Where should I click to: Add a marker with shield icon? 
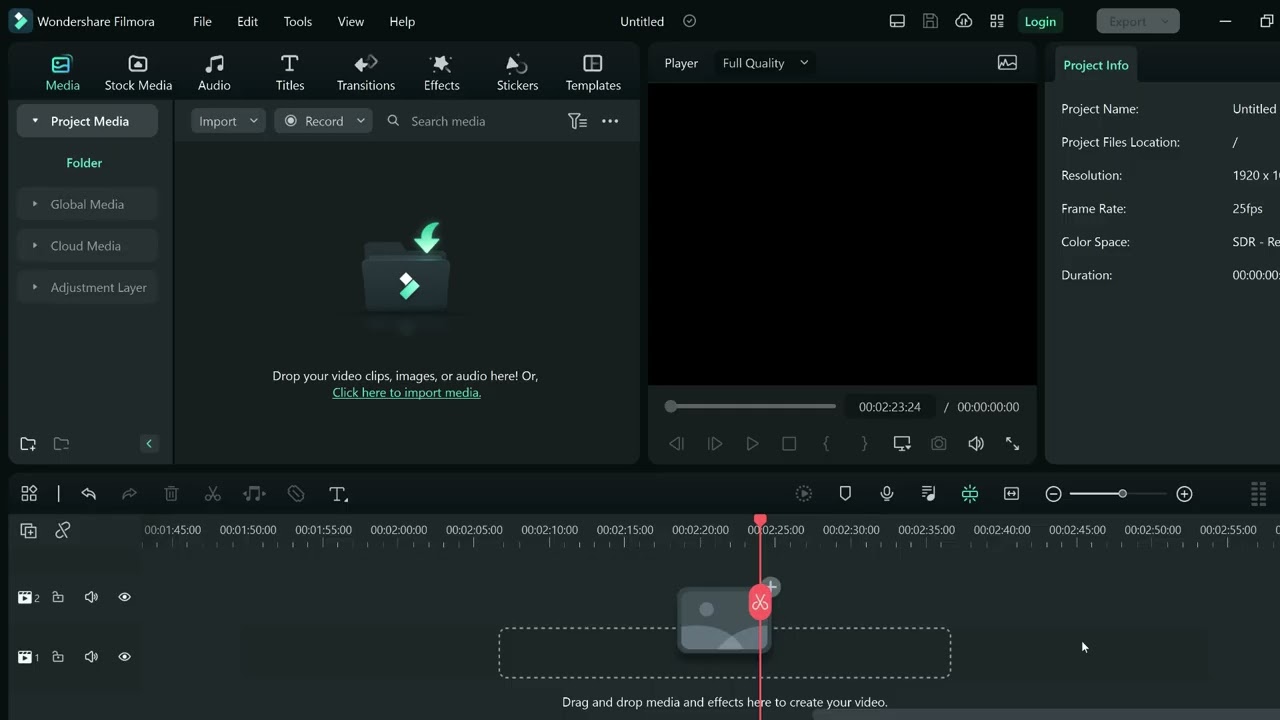tap(845, 494)
